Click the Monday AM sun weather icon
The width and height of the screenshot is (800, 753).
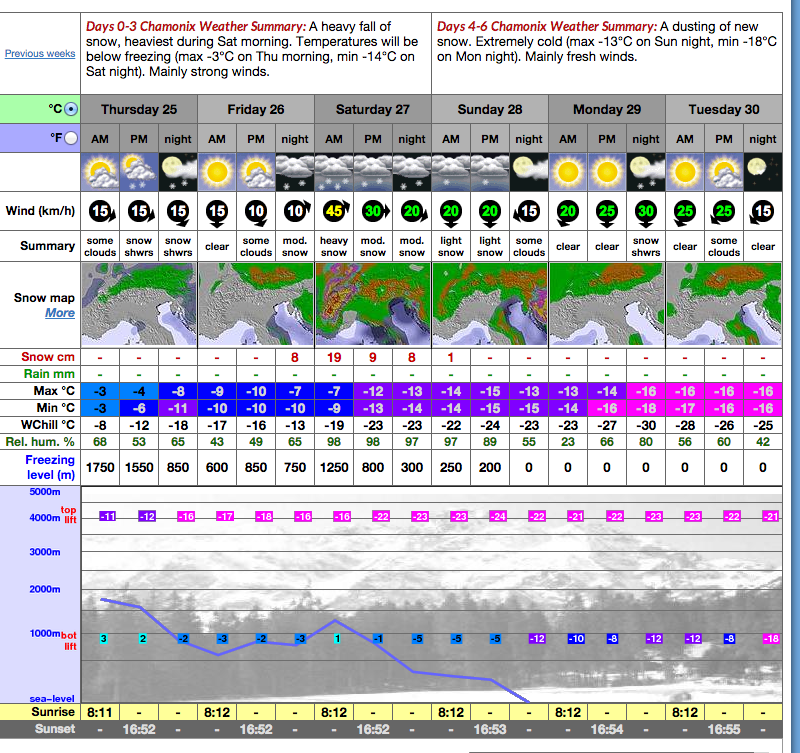coord(568,172)
